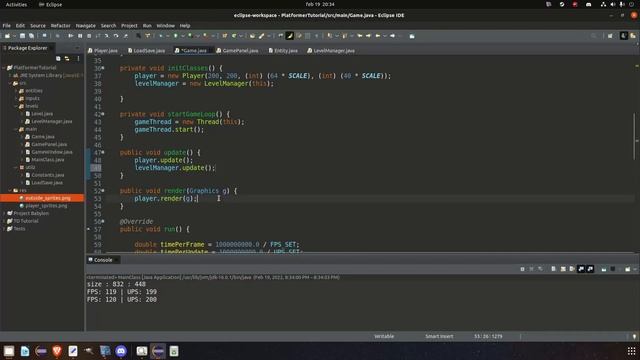This screenshot has width=640, height=360.
Task: Select player_sprites.png in res folder
Action: (x=46, y=206)
